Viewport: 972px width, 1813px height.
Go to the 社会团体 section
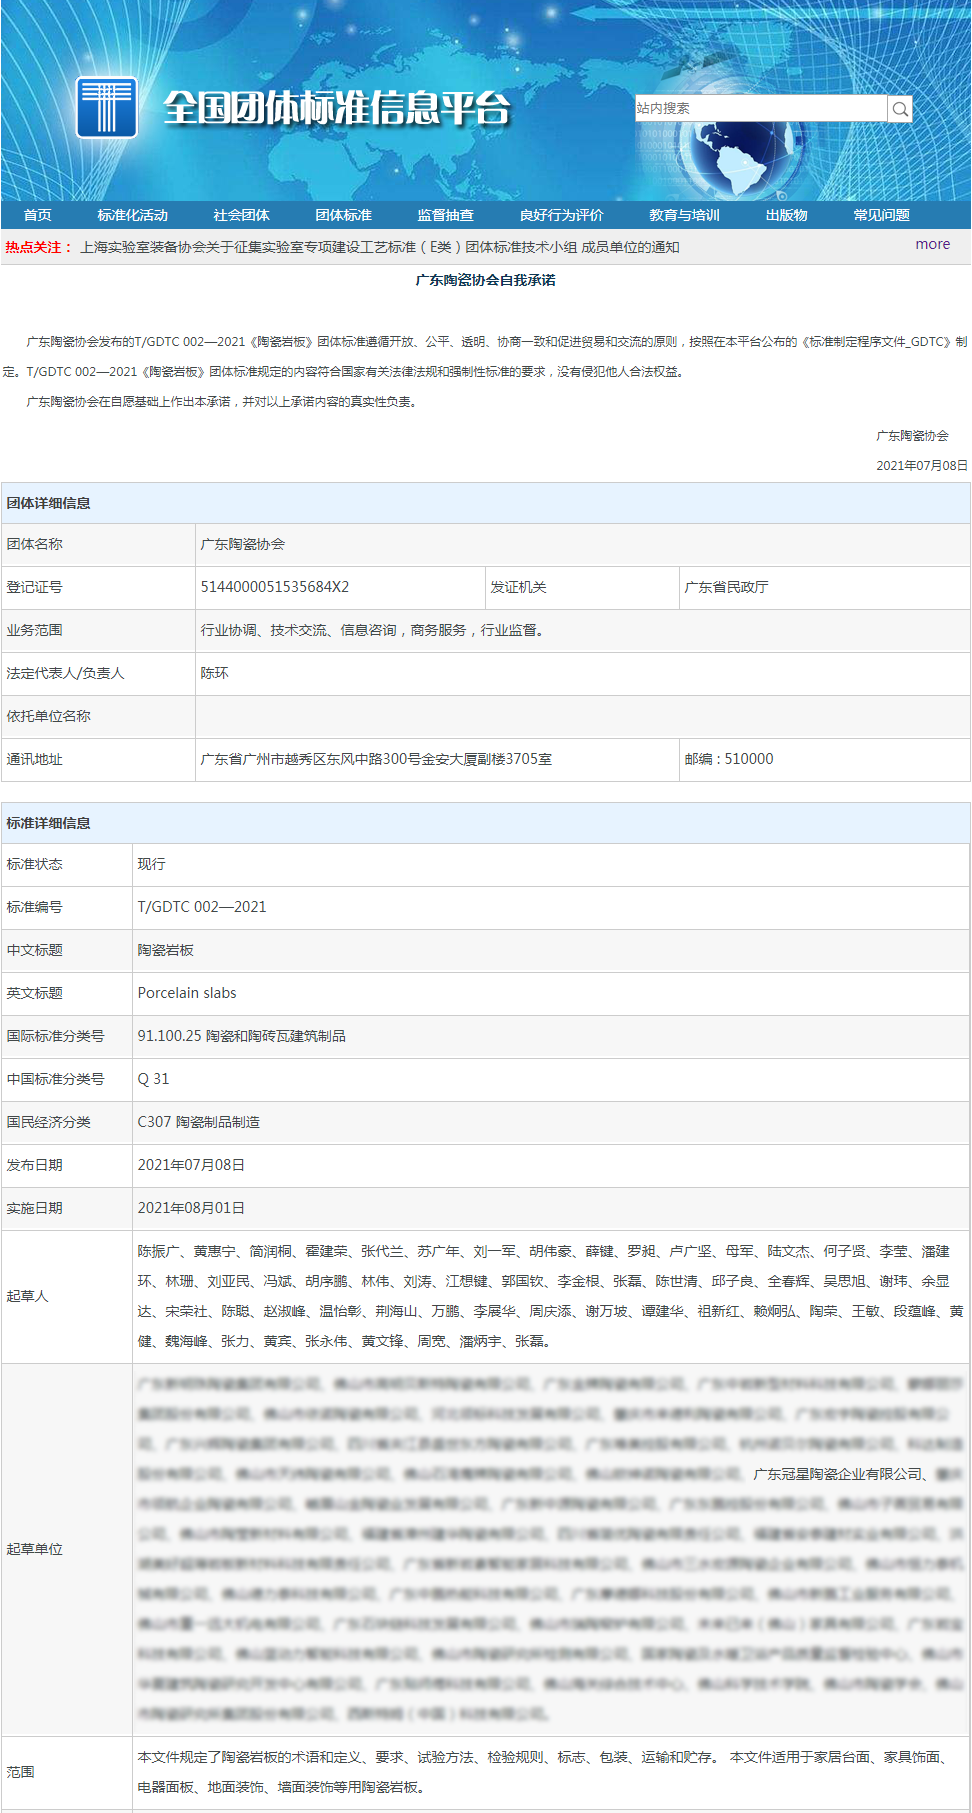click(x=241, y=215)
